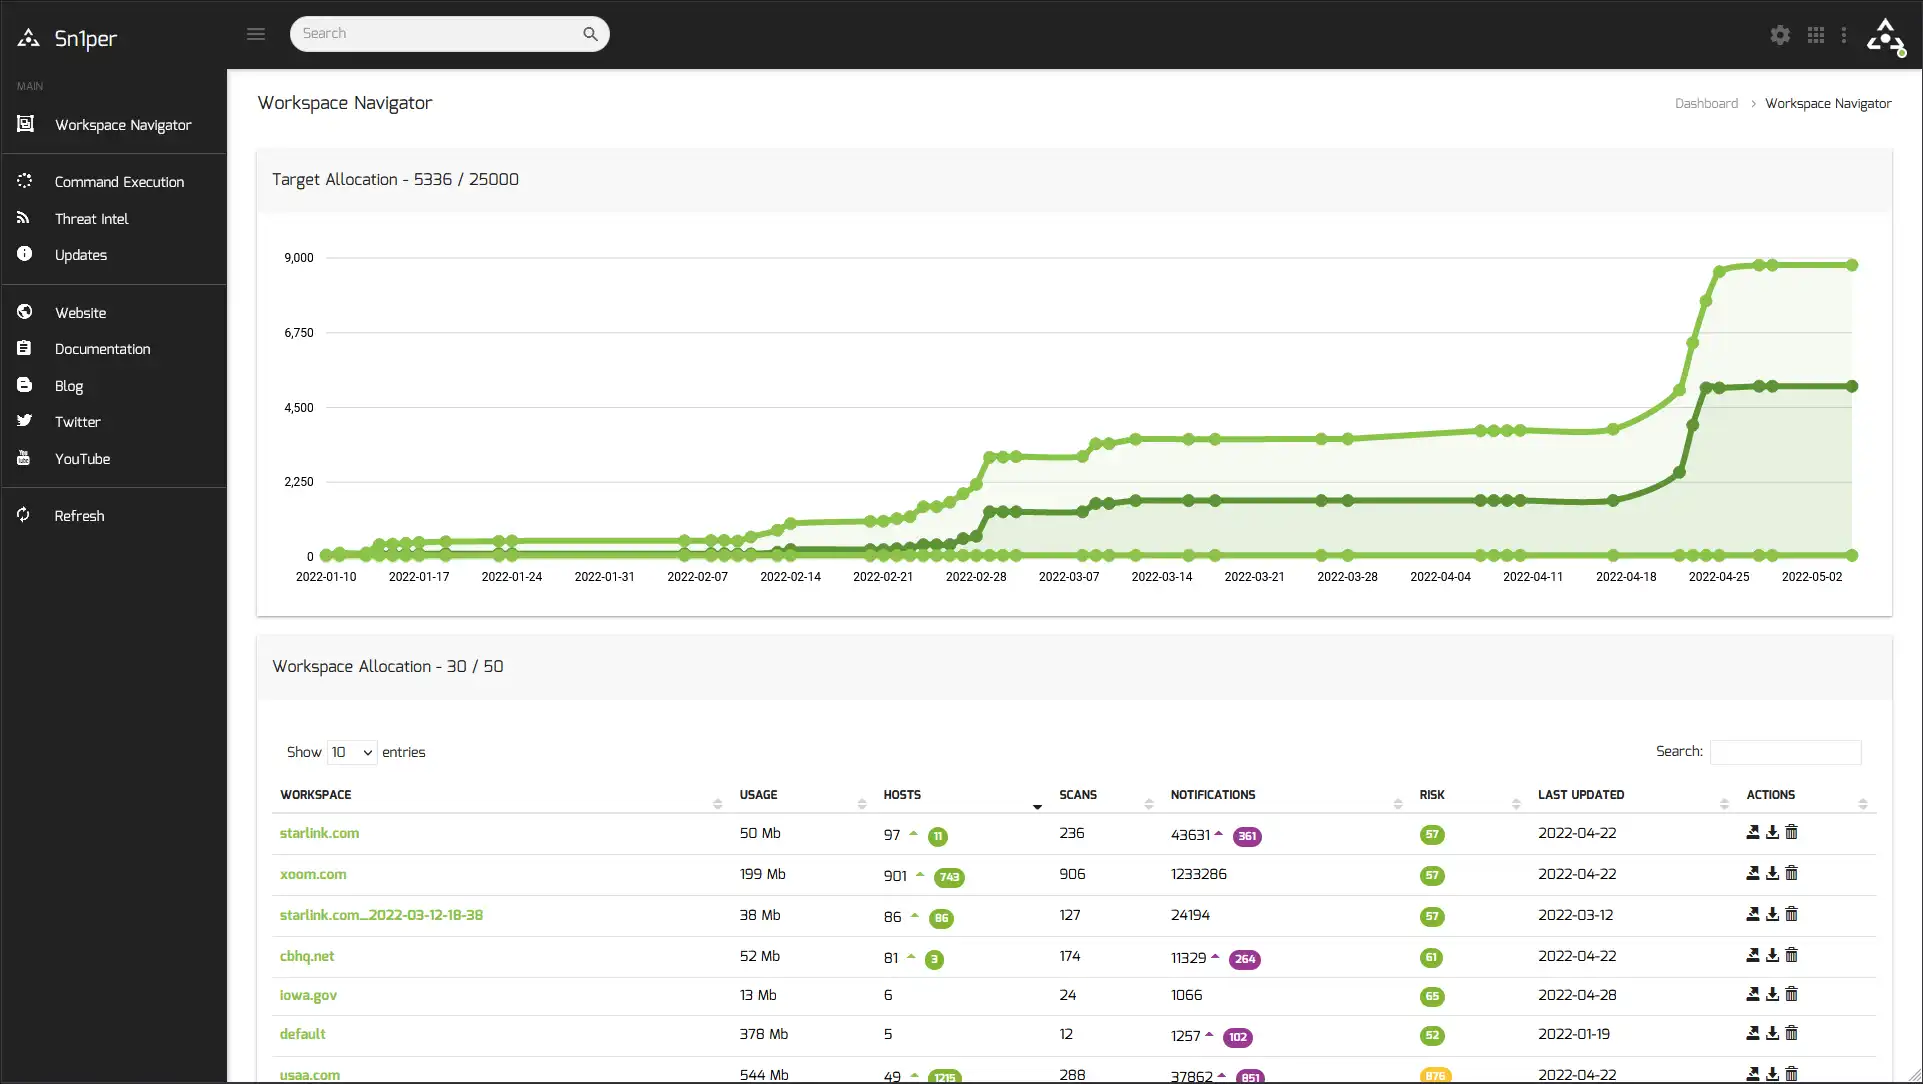
Task: Toggle the NOTIFICATIONS sort for iowa.gov
Action: 1396,799
